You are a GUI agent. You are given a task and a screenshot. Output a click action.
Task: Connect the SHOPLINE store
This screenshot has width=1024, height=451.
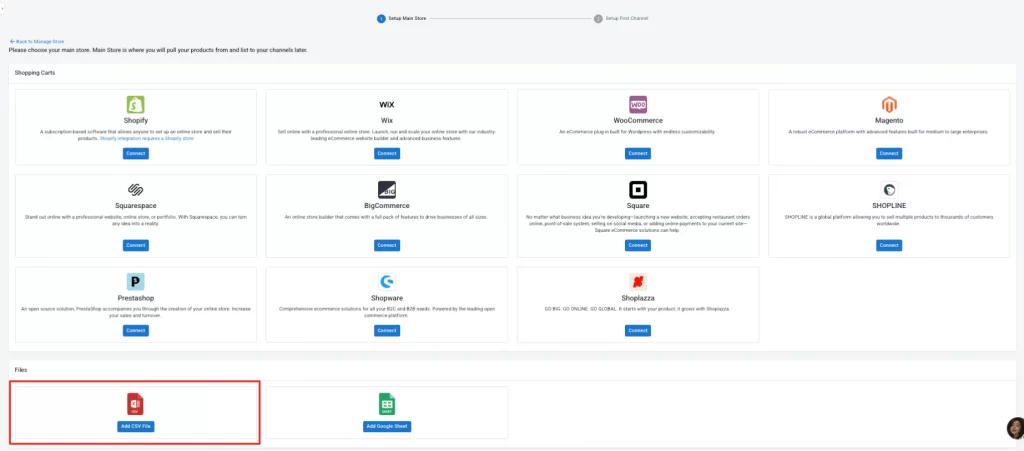coord(889,245)
